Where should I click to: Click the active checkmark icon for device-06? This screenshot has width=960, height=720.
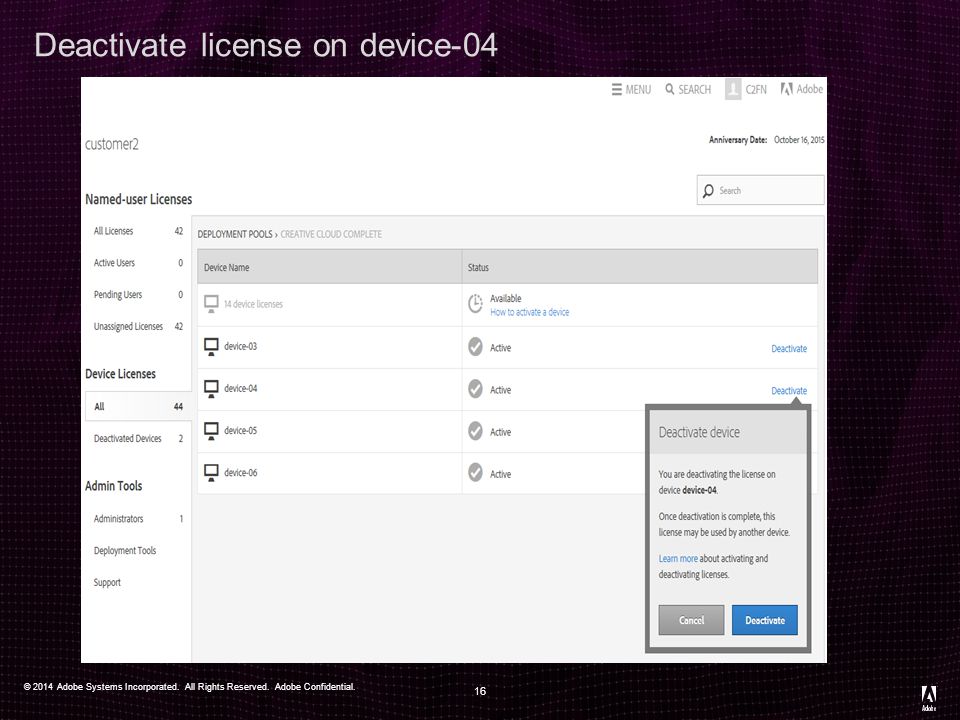[x=475, y=473]
